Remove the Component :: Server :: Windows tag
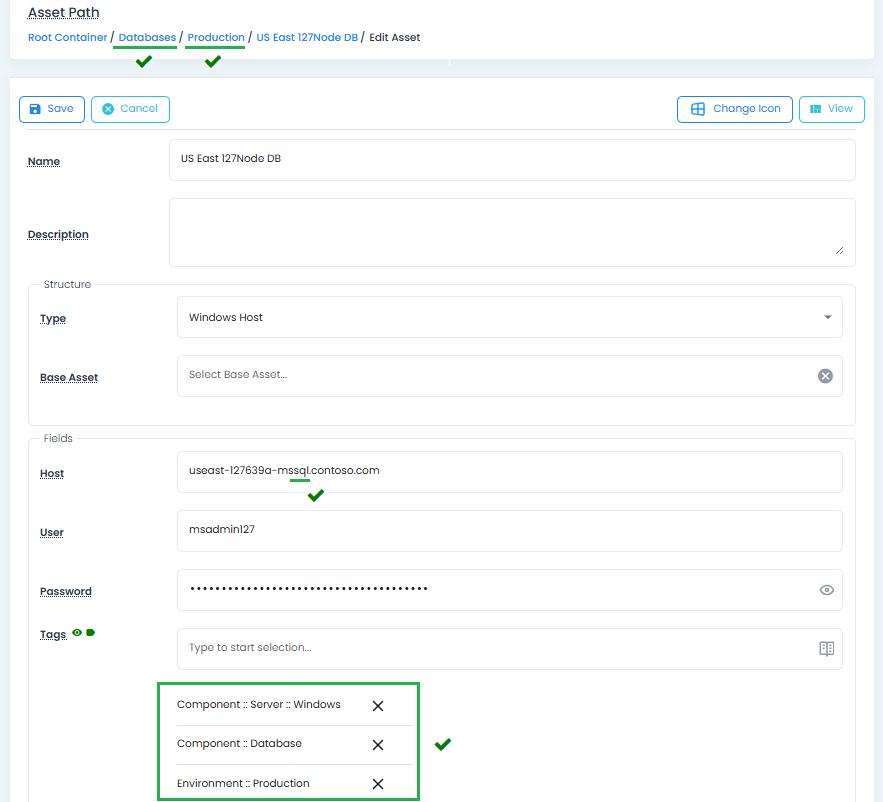The image size is (883, 802). (378, 706)
